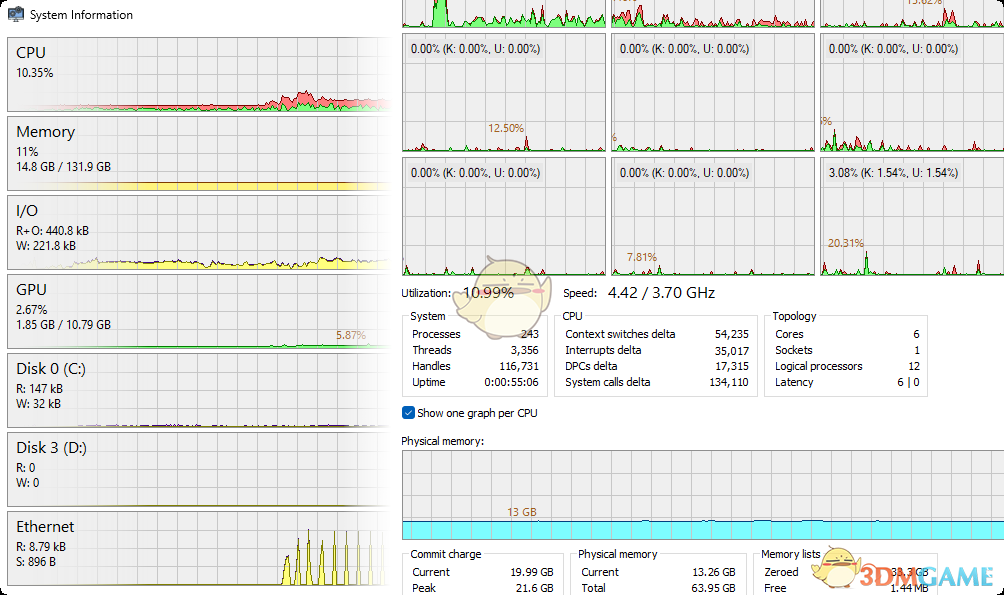Select the Disk 3 (D:) panel
This screenshot has width=1004, height=595.
198,470
